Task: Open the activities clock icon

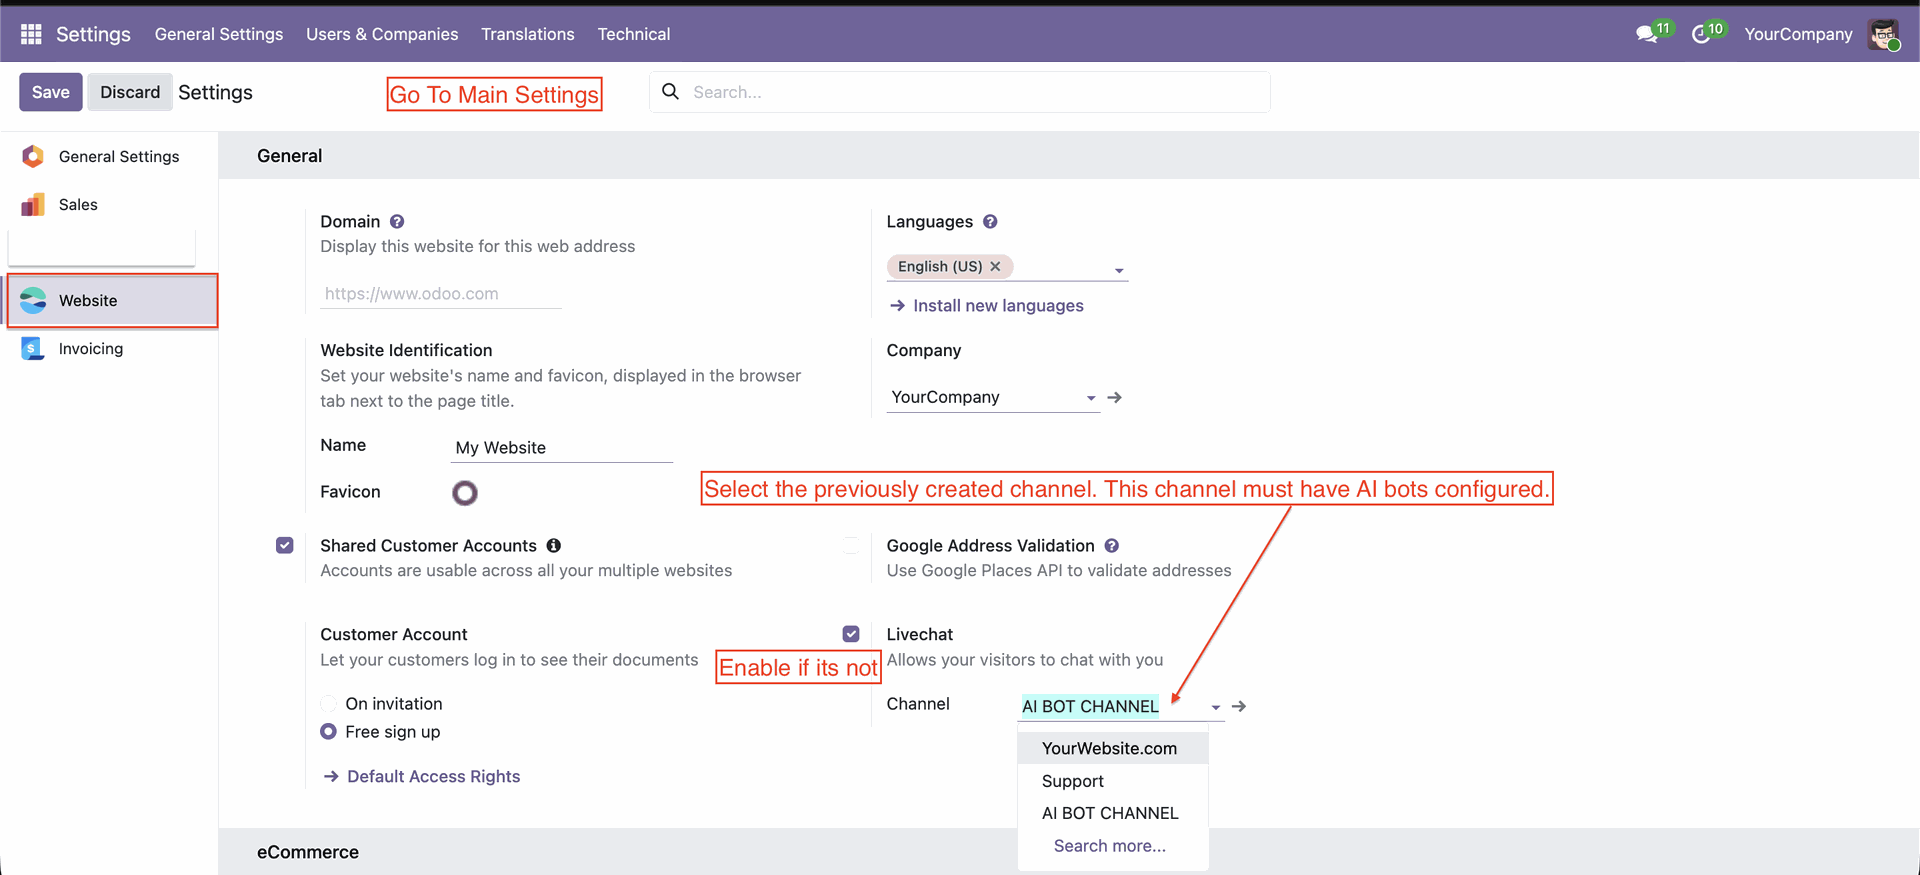Action: pyautogui.click(x=1701, y=35)
